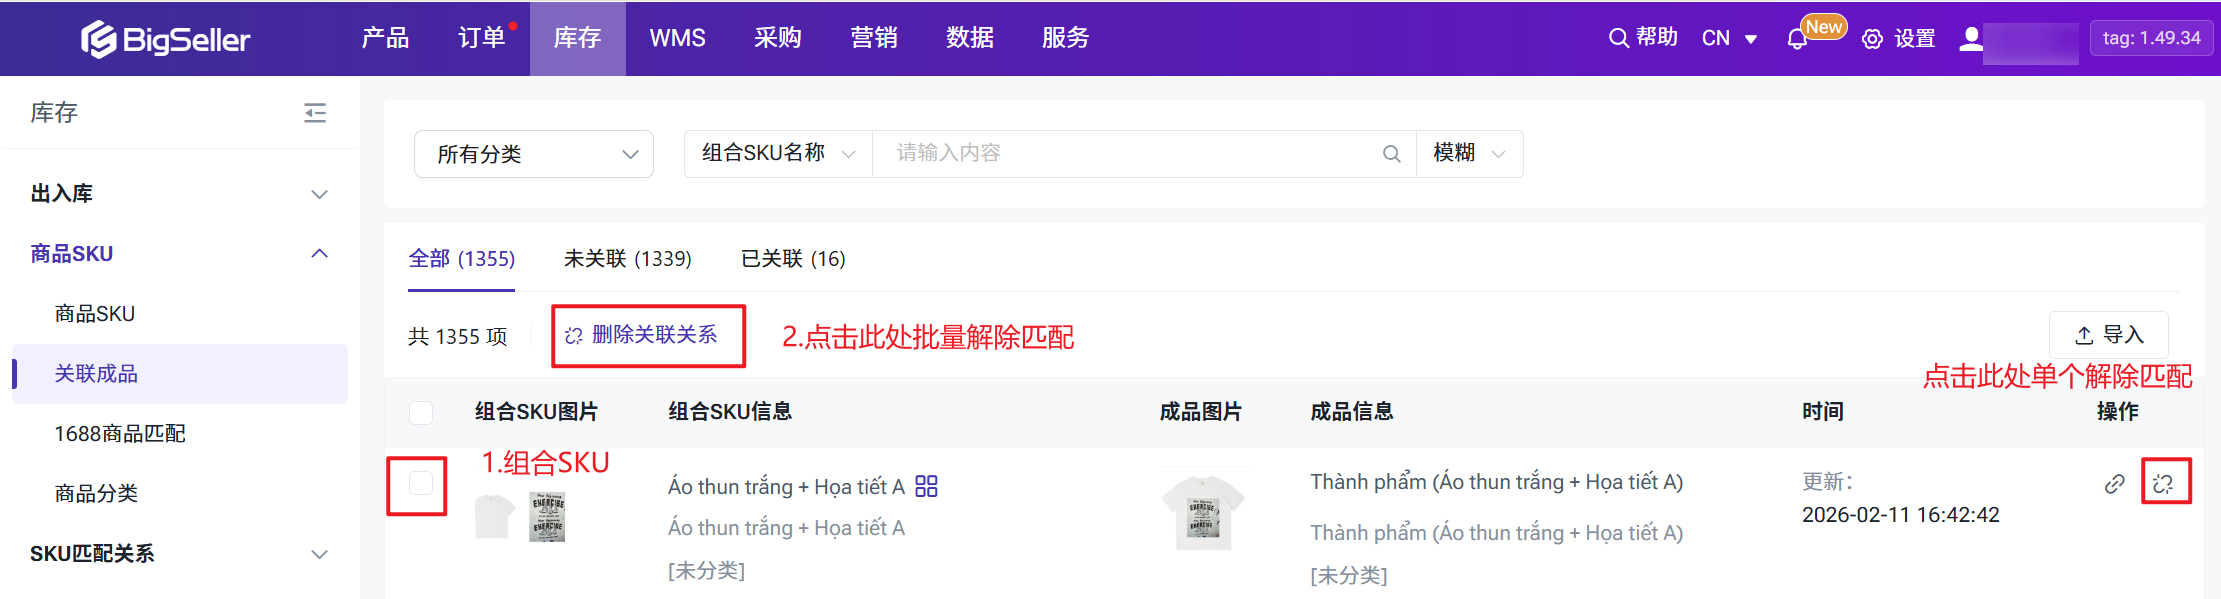2221x599 pixels.
Task: Tick checkbox for Áo thun trắng row
Action: click(x=421, y=483)
